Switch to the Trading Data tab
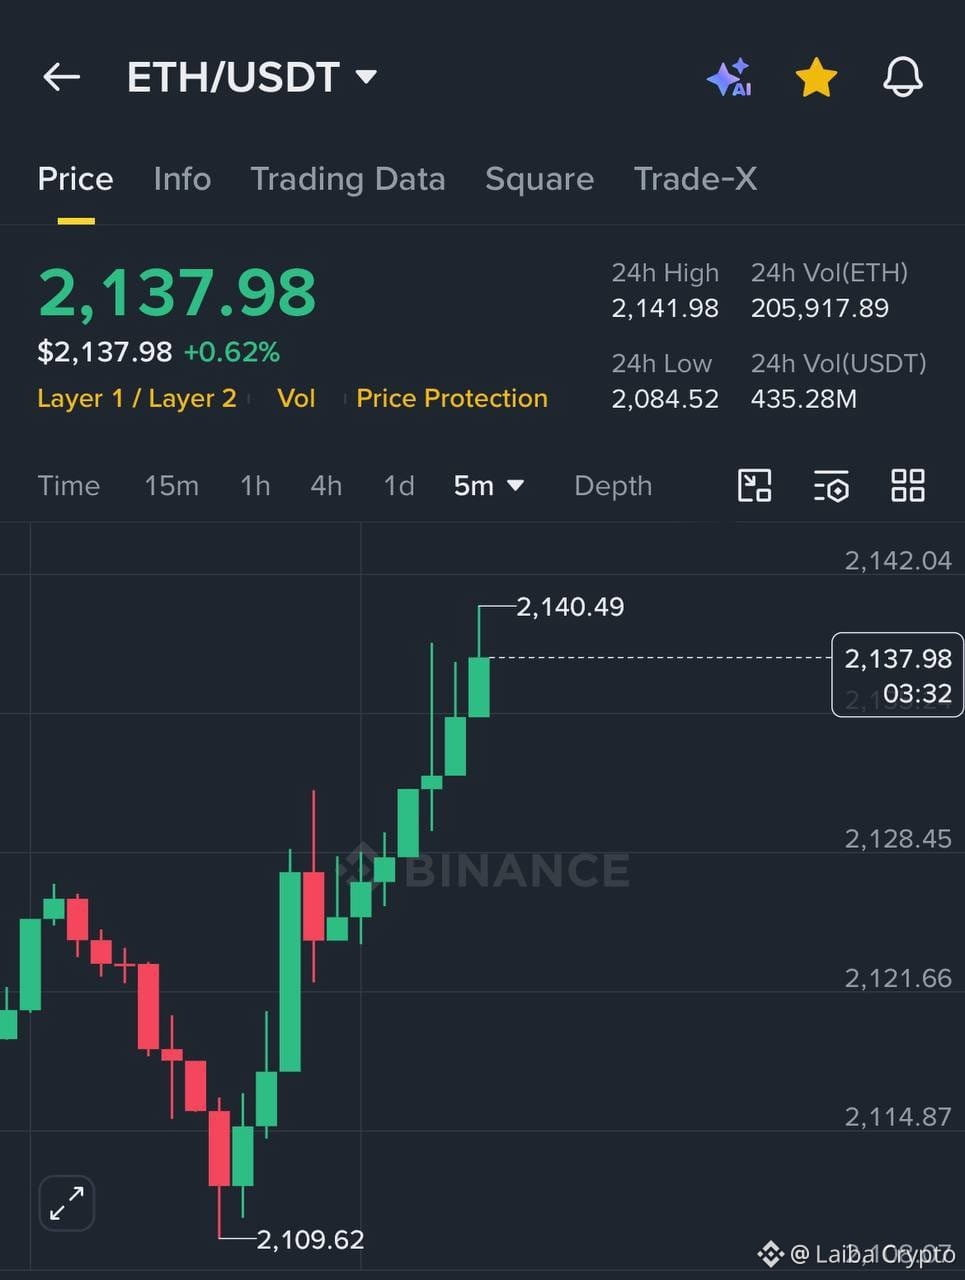Image resolution: width=965 pixels, height=1280 pixels. 348,179
